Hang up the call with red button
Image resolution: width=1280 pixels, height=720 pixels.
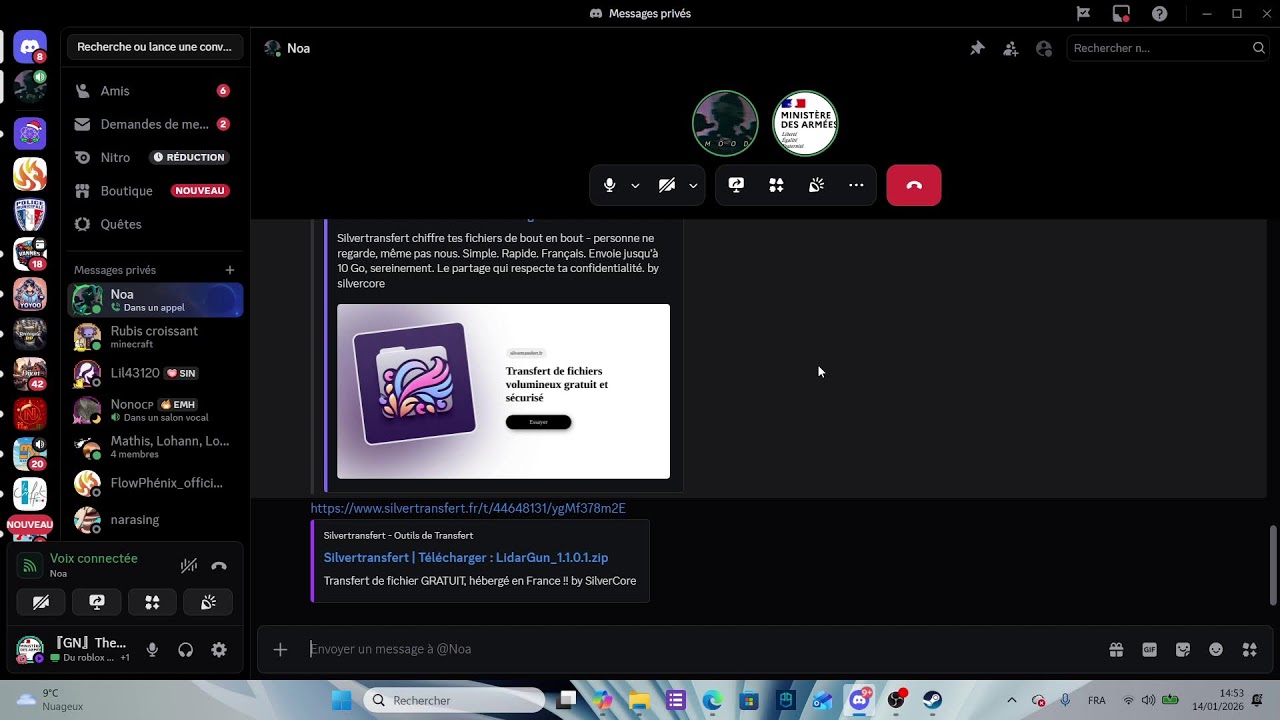tap(914, 185)
